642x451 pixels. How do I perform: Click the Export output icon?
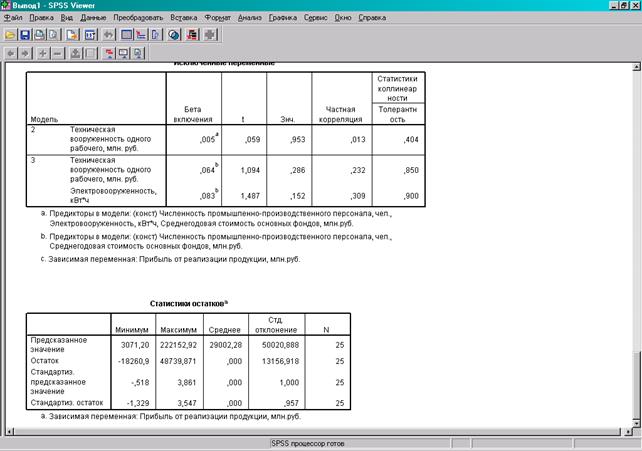pyautogui.click(x=72, y=35)
